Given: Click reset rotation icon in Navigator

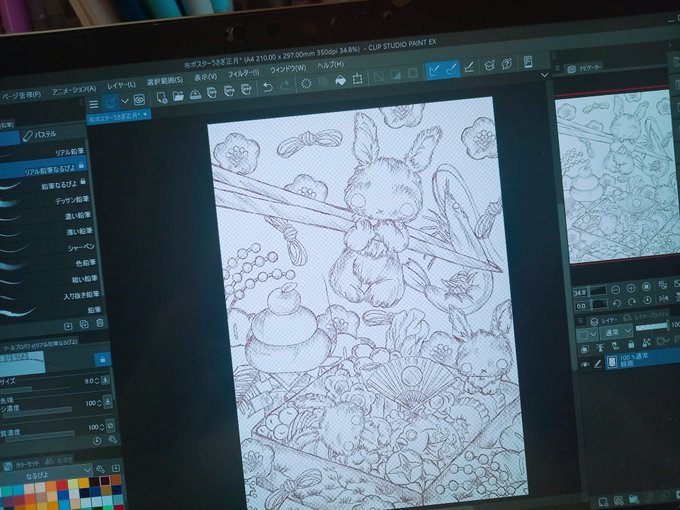Looking at the screenshot, I should point(647,300).
